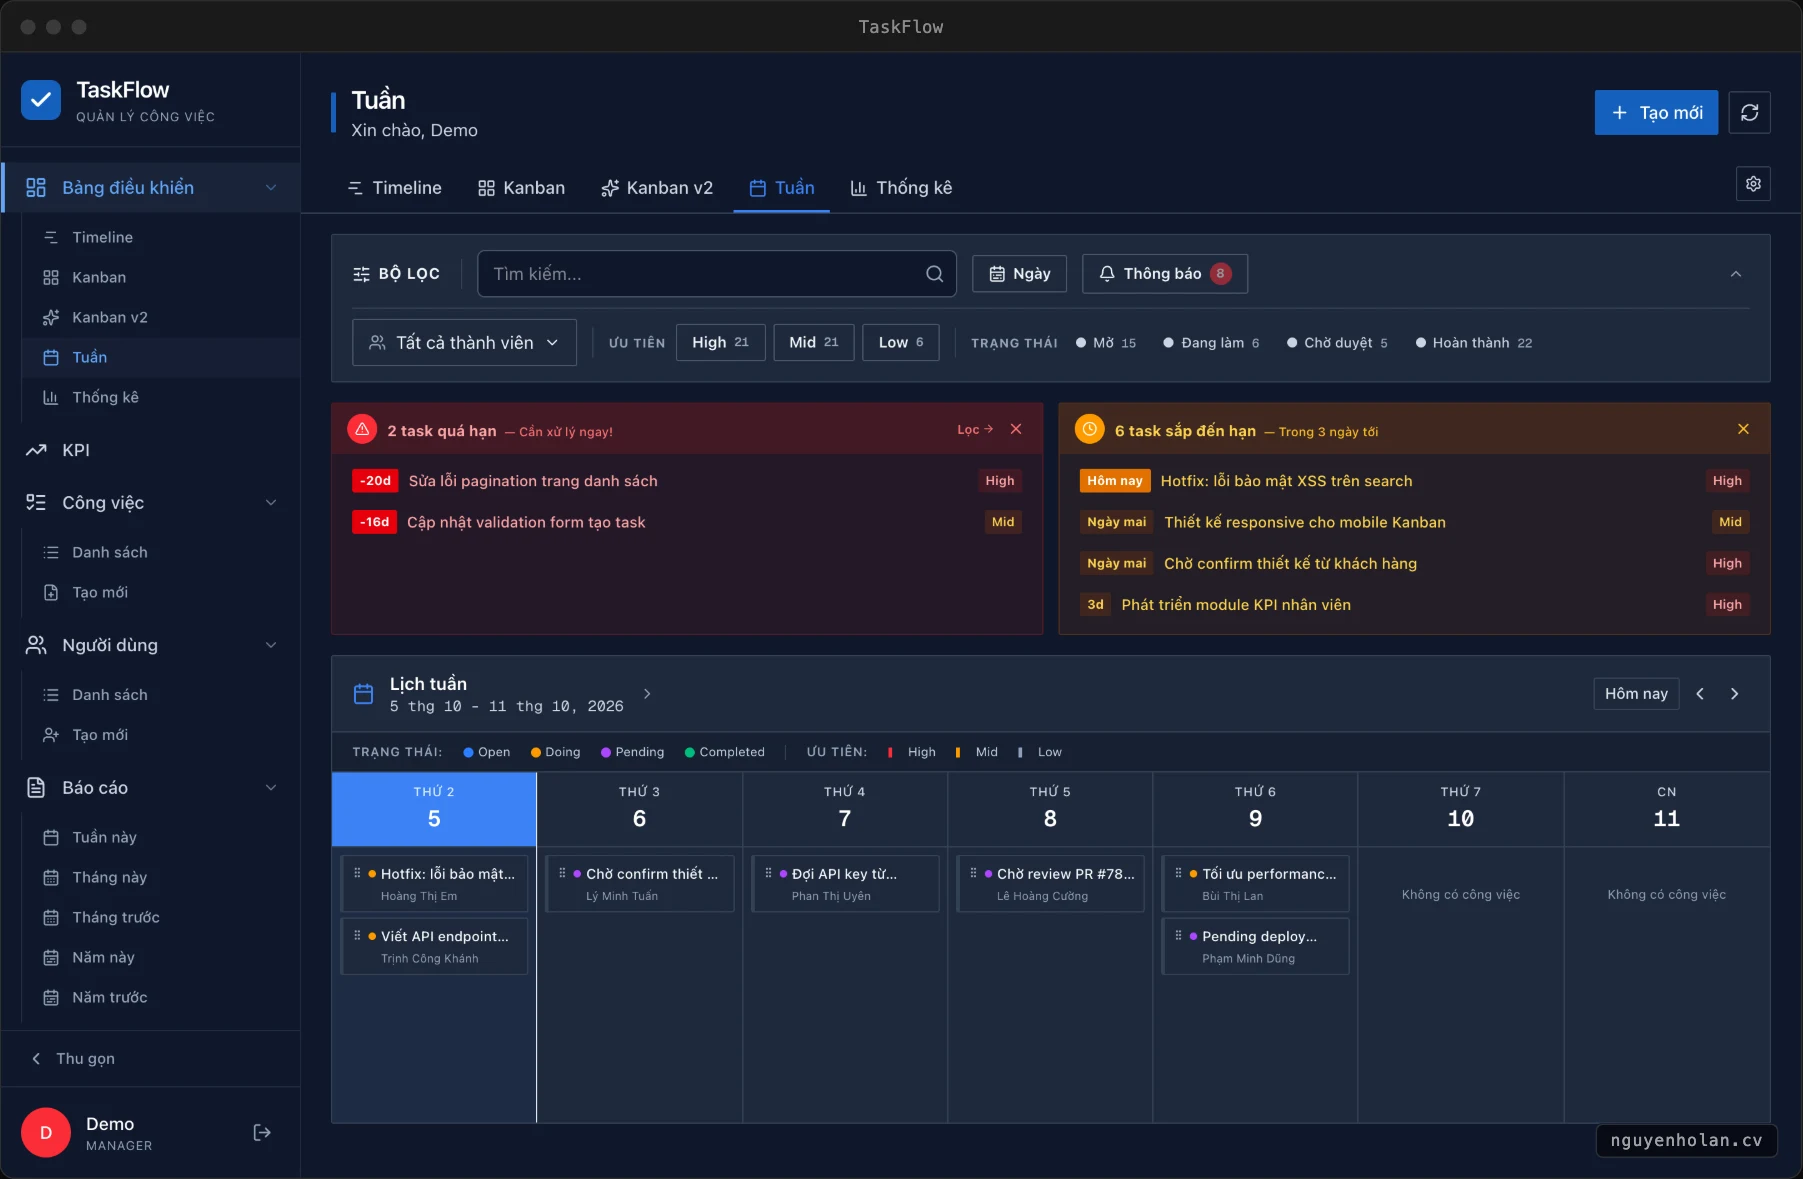The height and width of the screenshot is (1179, 1803).
Task: Click Thu gọn to collapse sidebar
Action: [74, 1058]
